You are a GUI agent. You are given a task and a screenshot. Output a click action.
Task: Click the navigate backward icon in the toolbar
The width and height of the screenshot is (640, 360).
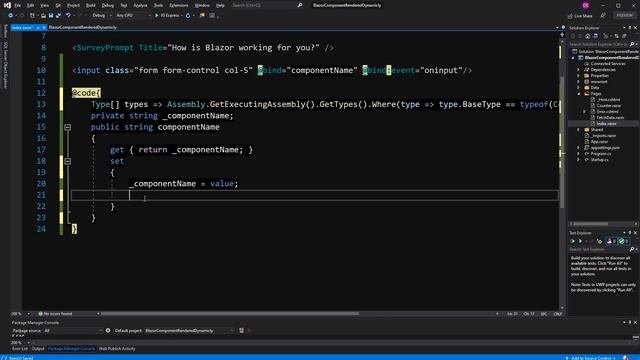tap(11, 16)
